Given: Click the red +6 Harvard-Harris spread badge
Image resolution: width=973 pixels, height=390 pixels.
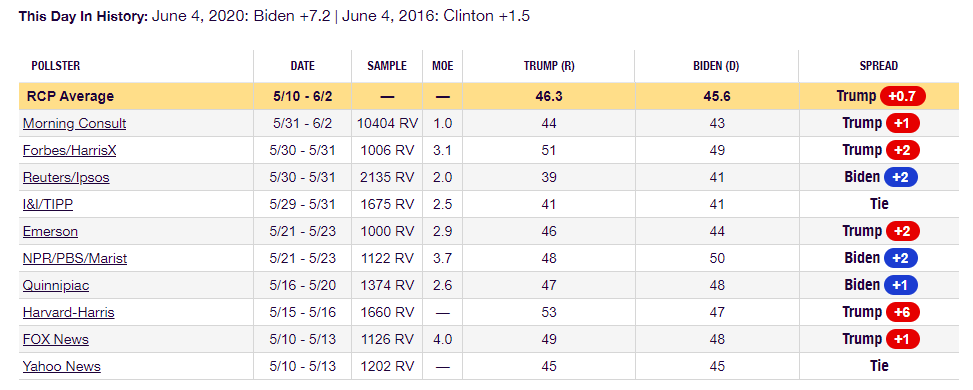Looking at the screenshot, I should point(902,312).
